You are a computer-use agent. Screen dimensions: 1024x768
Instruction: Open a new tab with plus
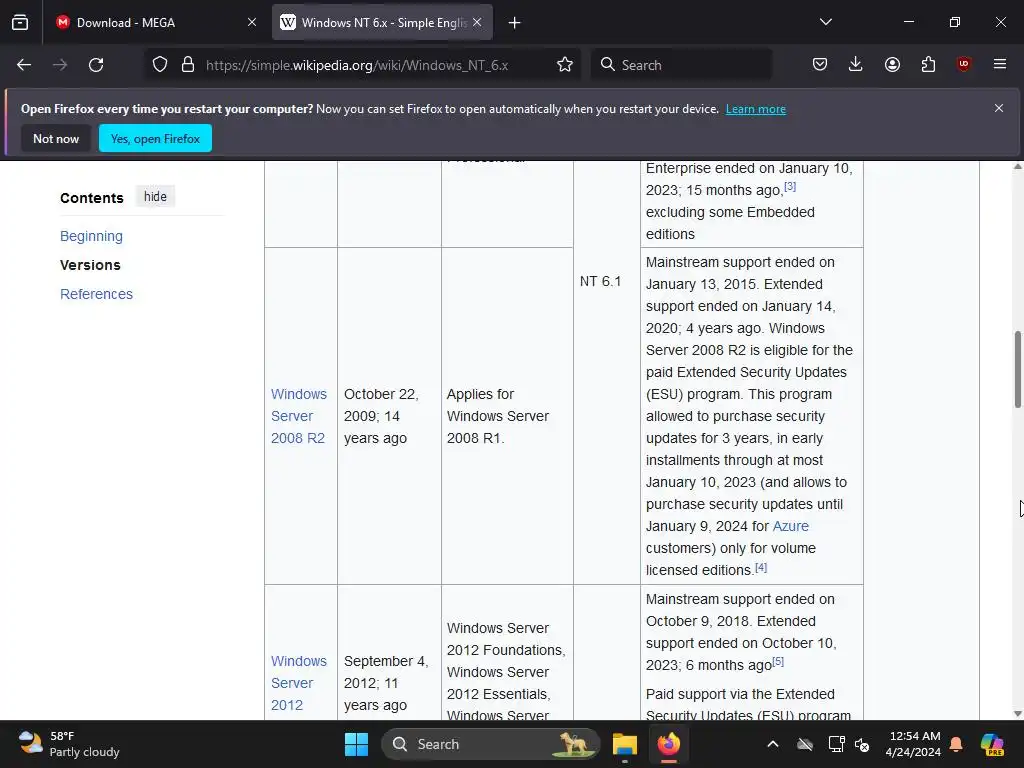coord(515,23)
